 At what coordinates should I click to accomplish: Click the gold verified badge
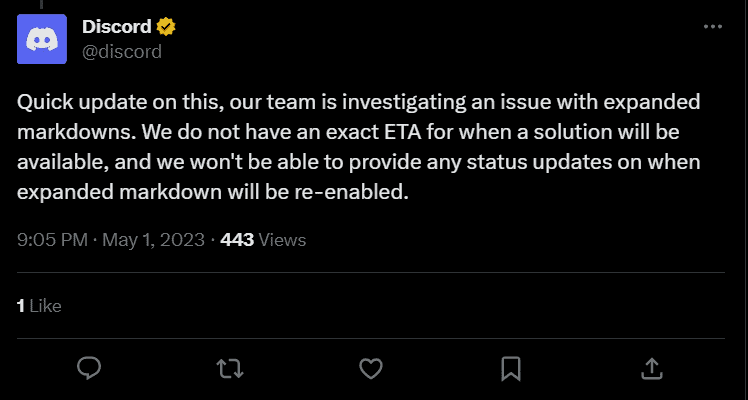pos(168,27)
